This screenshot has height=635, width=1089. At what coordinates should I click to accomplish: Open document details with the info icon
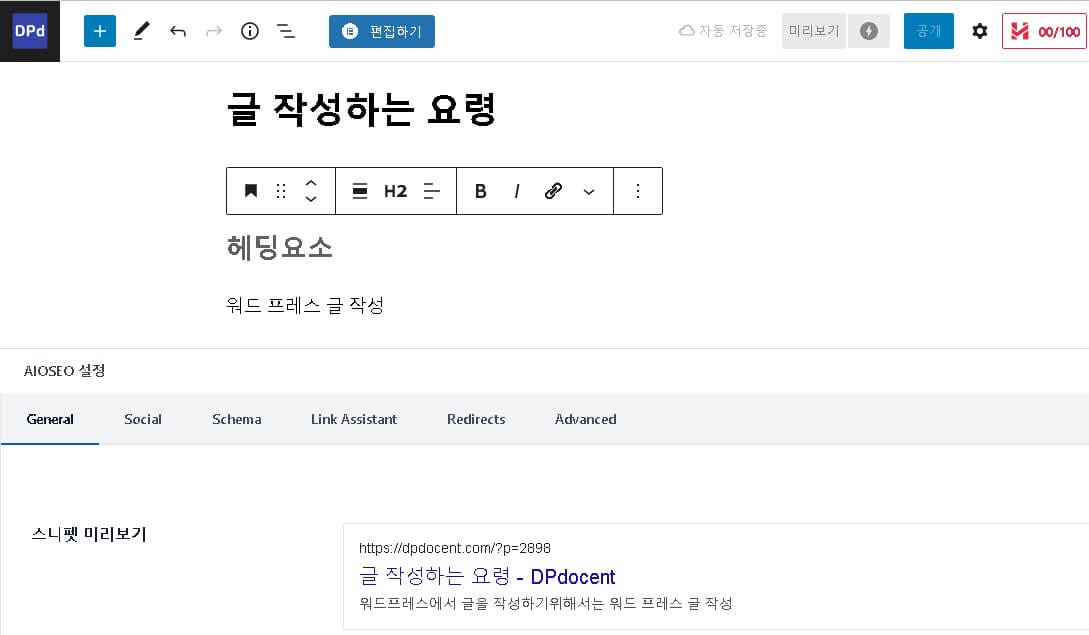click(x=249, y=31)
